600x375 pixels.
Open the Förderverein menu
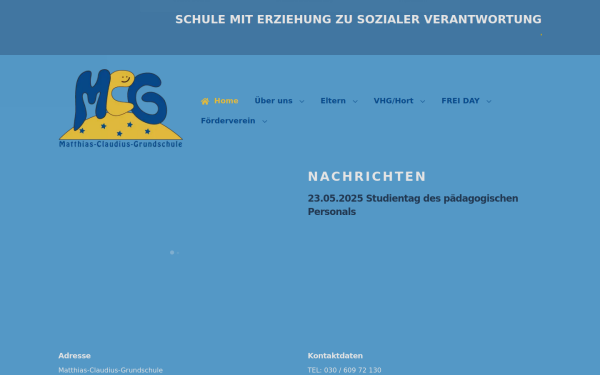coord(228,121)
